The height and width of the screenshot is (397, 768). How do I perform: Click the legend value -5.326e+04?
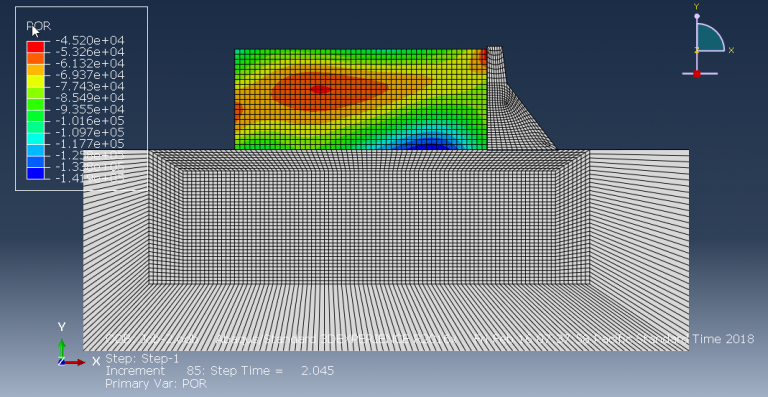click(90, 52)
